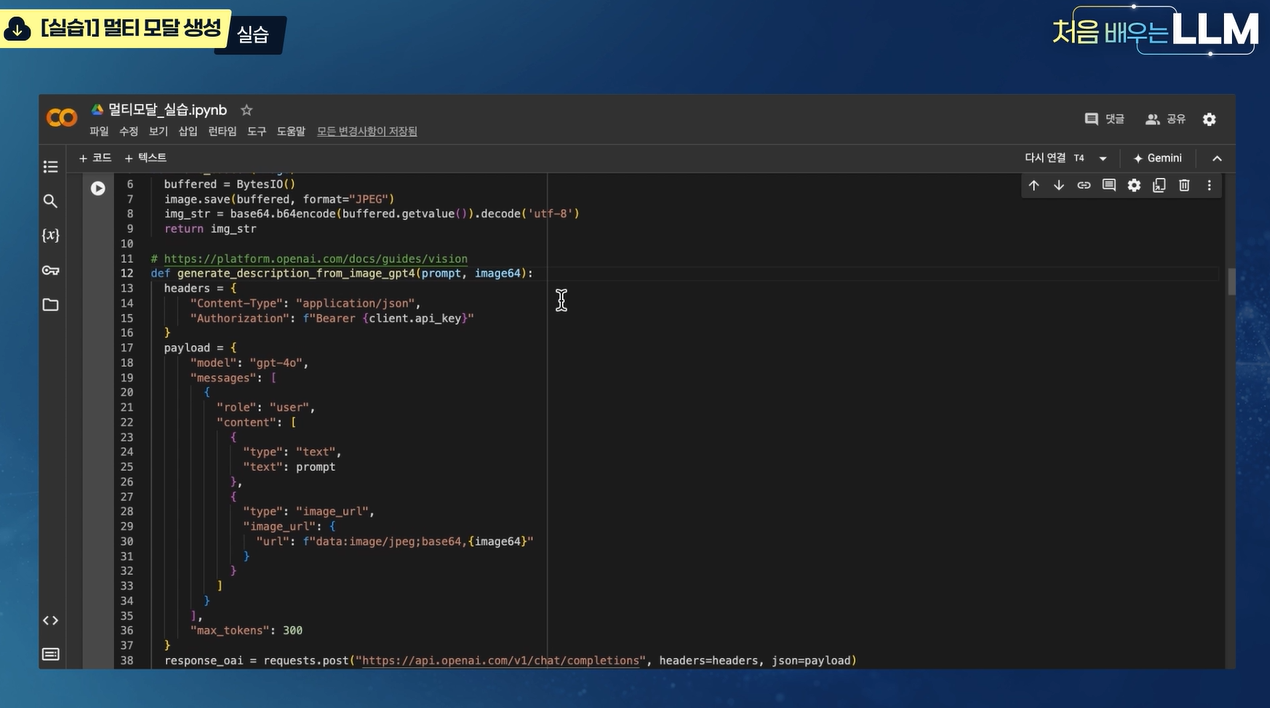Open the 런타임 menu
The height and width of the screenshot is (708, 1270).
point(222,131)
